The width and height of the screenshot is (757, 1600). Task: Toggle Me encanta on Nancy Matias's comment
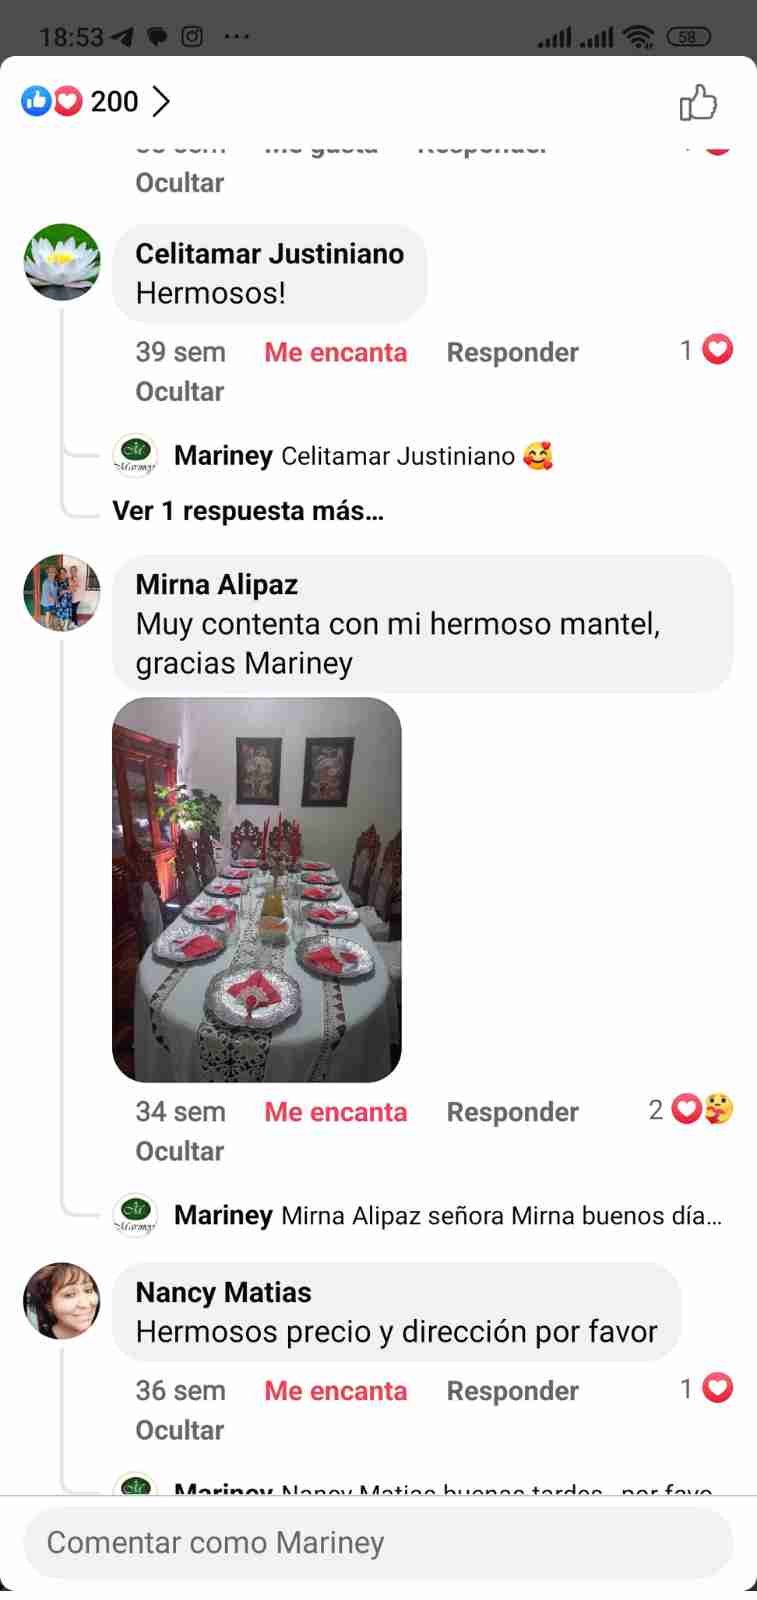pos(336,1391)
